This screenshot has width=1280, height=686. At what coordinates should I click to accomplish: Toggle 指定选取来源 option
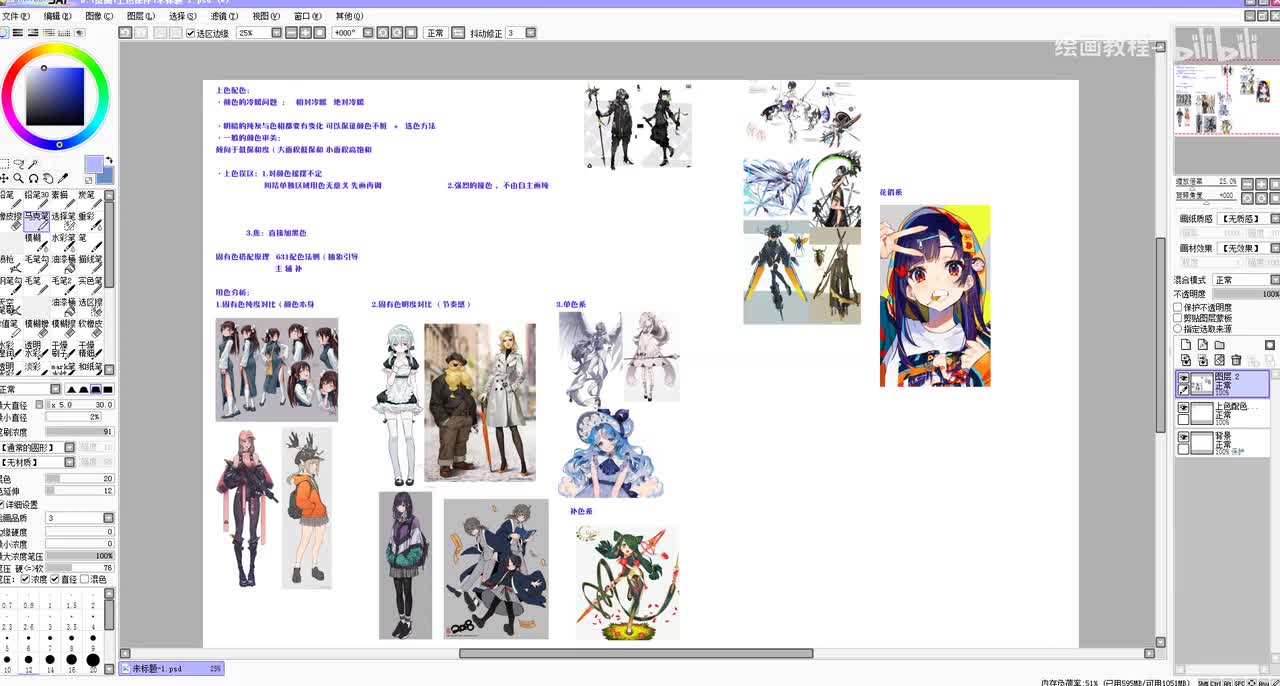coord(1178,329)
